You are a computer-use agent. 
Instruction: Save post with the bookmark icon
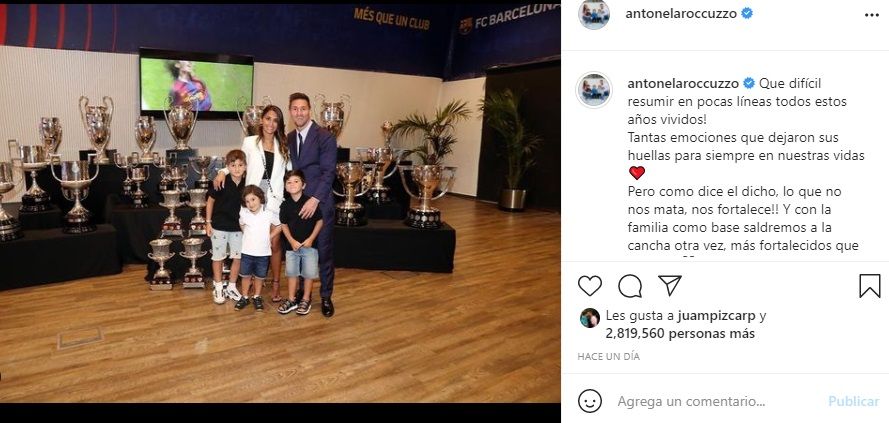click(x=870, y=286)
